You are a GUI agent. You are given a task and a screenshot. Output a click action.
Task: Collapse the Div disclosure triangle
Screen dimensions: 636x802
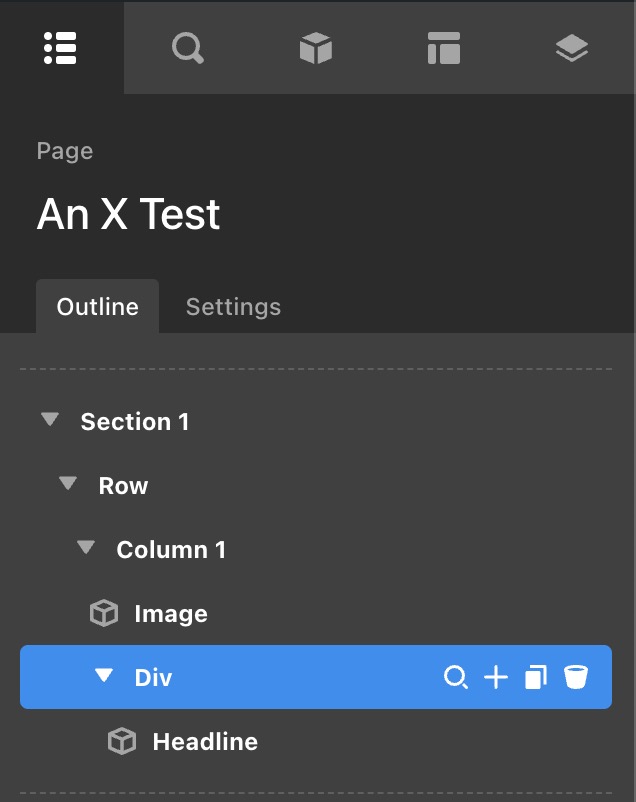(104, 677)
